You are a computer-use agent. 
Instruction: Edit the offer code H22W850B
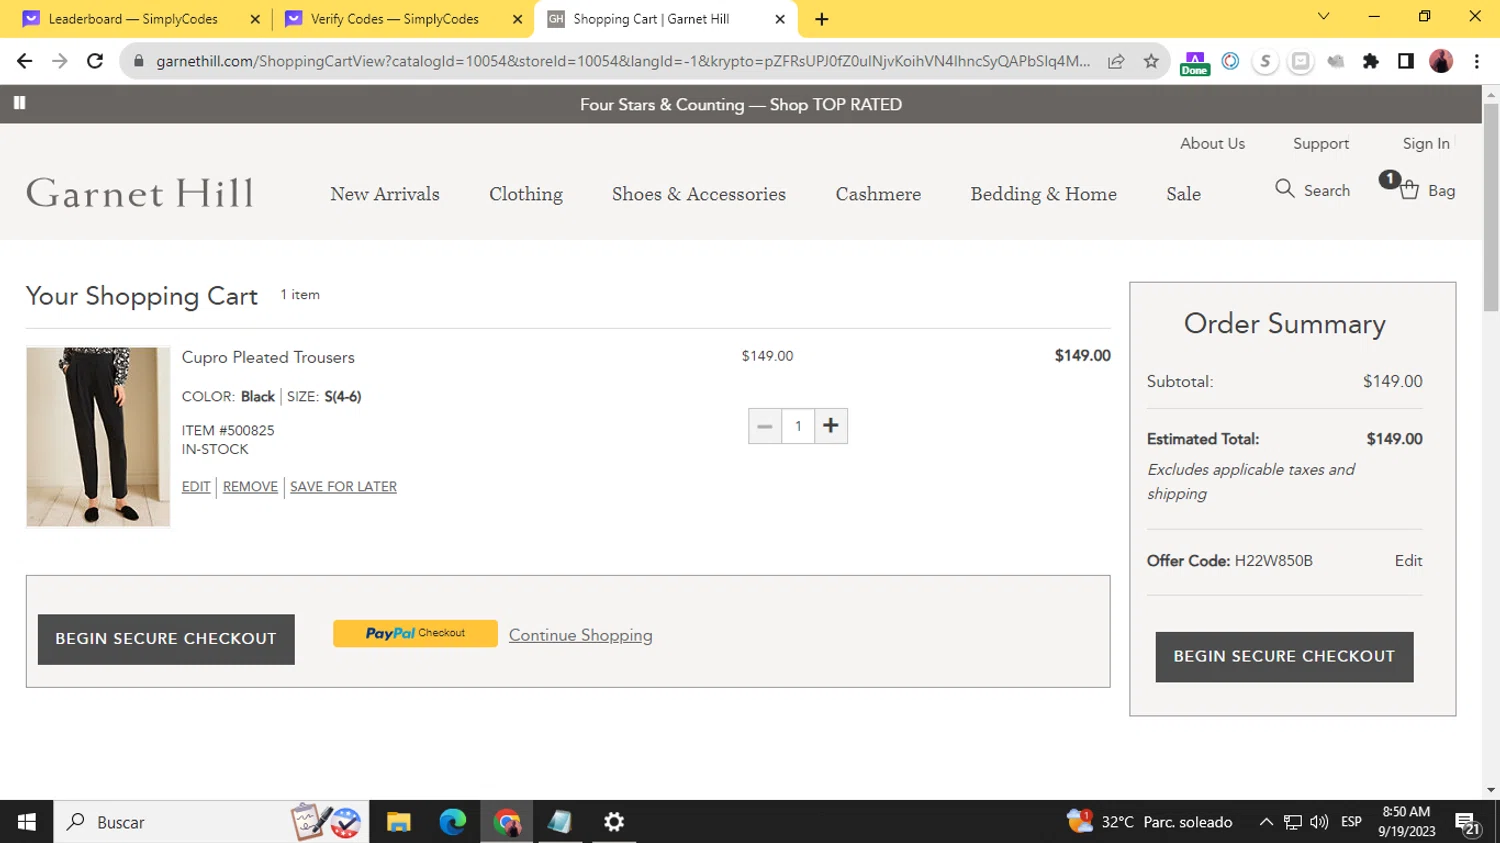point(1408,561)
